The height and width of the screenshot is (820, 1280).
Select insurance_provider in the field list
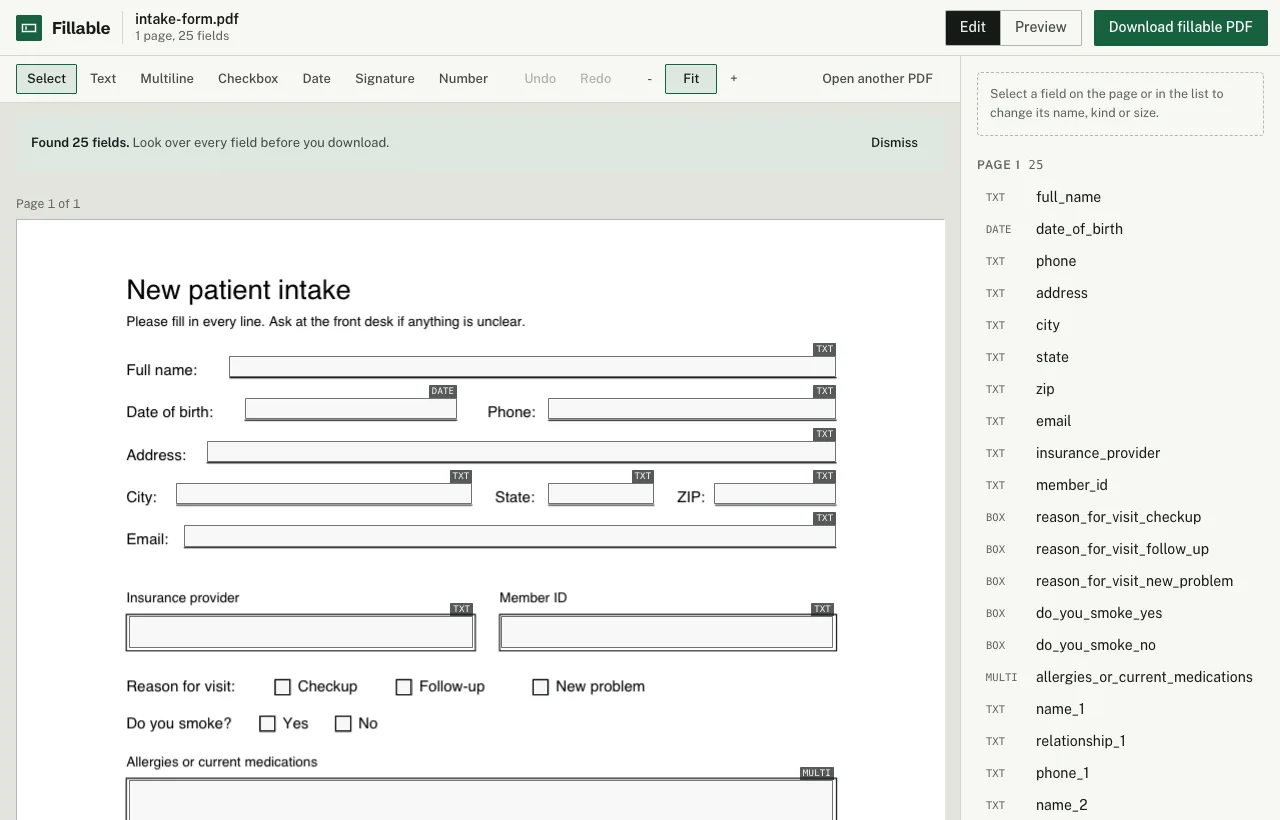pyautogui.click(x=1120, y=453)
